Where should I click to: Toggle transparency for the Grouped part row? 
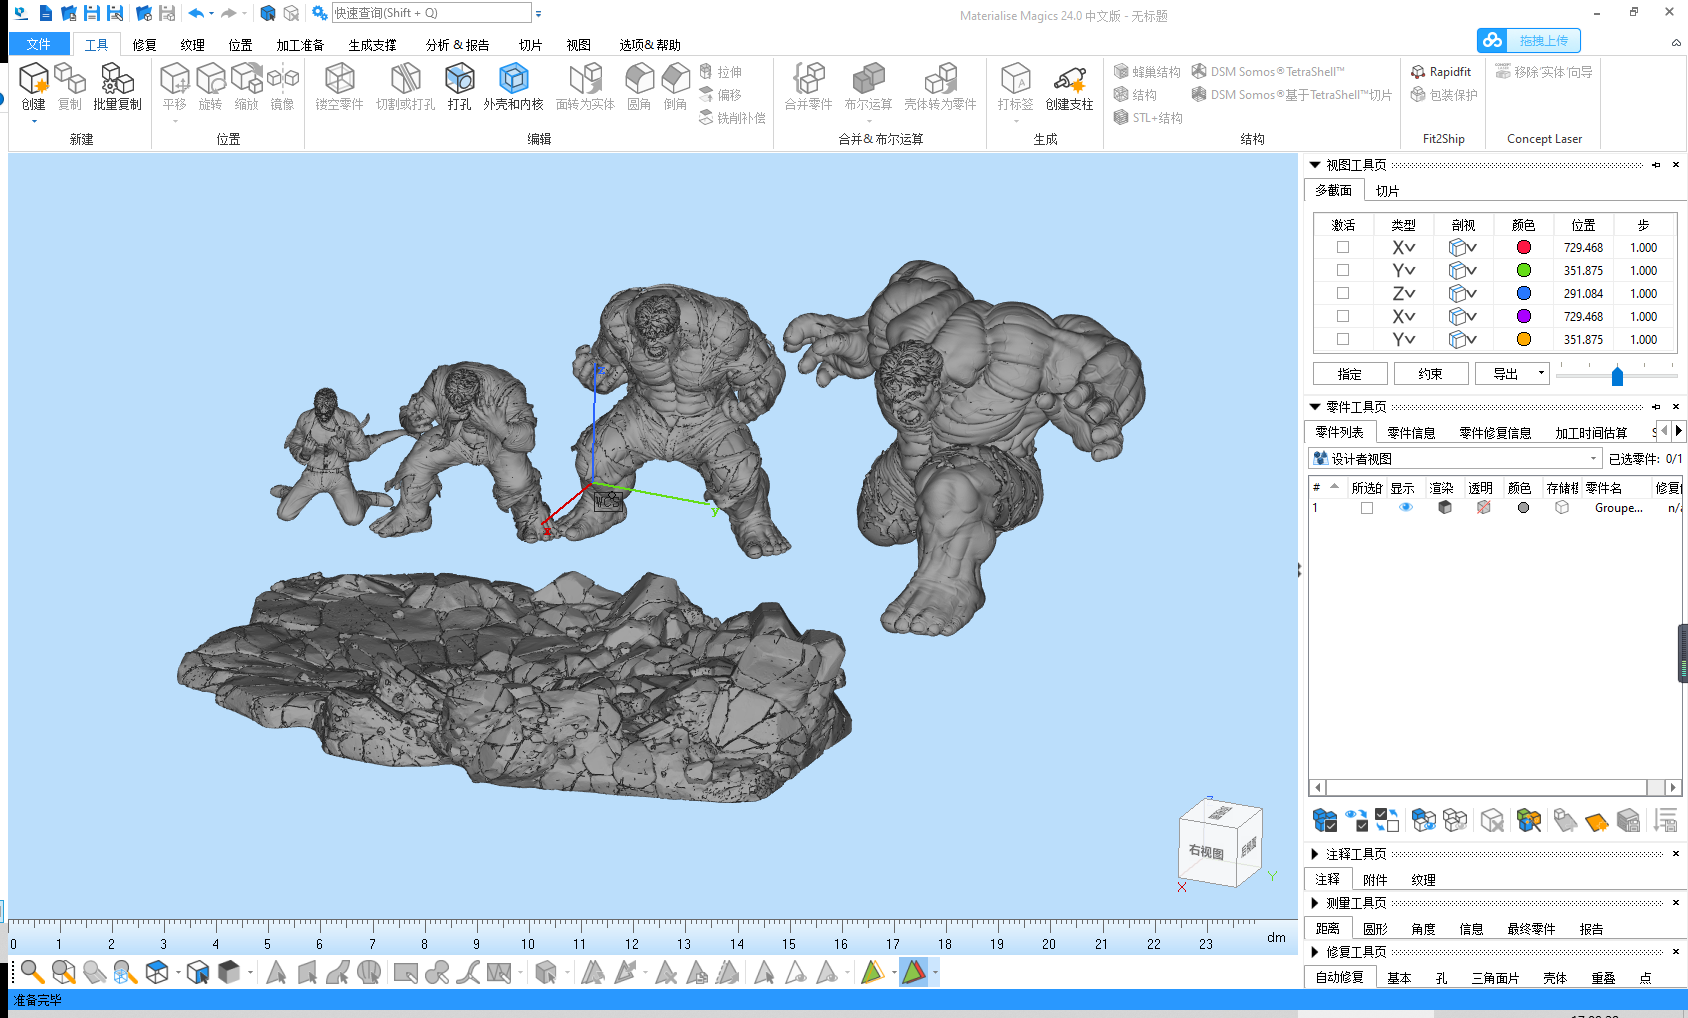[x=1484, y=508]
